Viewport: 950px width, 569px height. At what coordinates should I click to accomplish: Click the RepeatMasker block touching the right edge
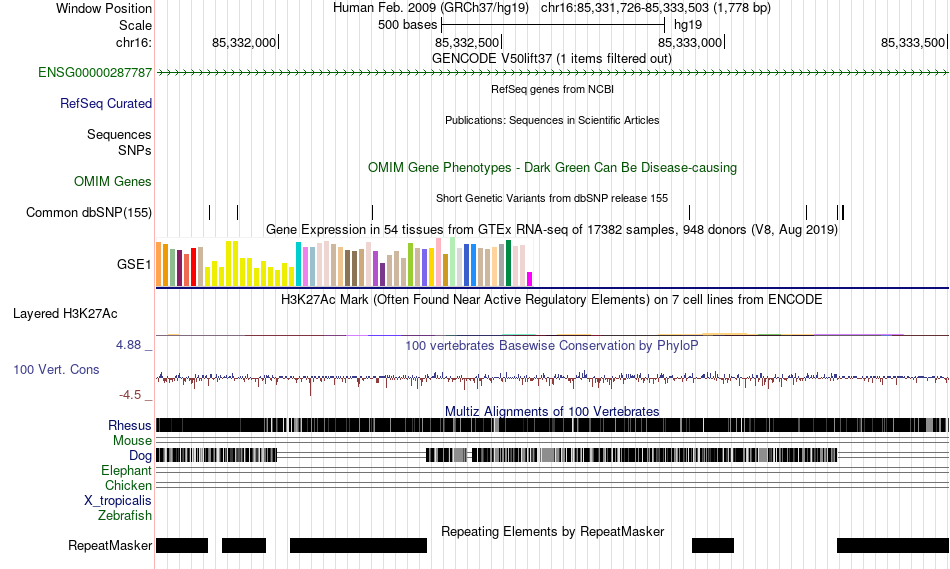click(893, 545)
